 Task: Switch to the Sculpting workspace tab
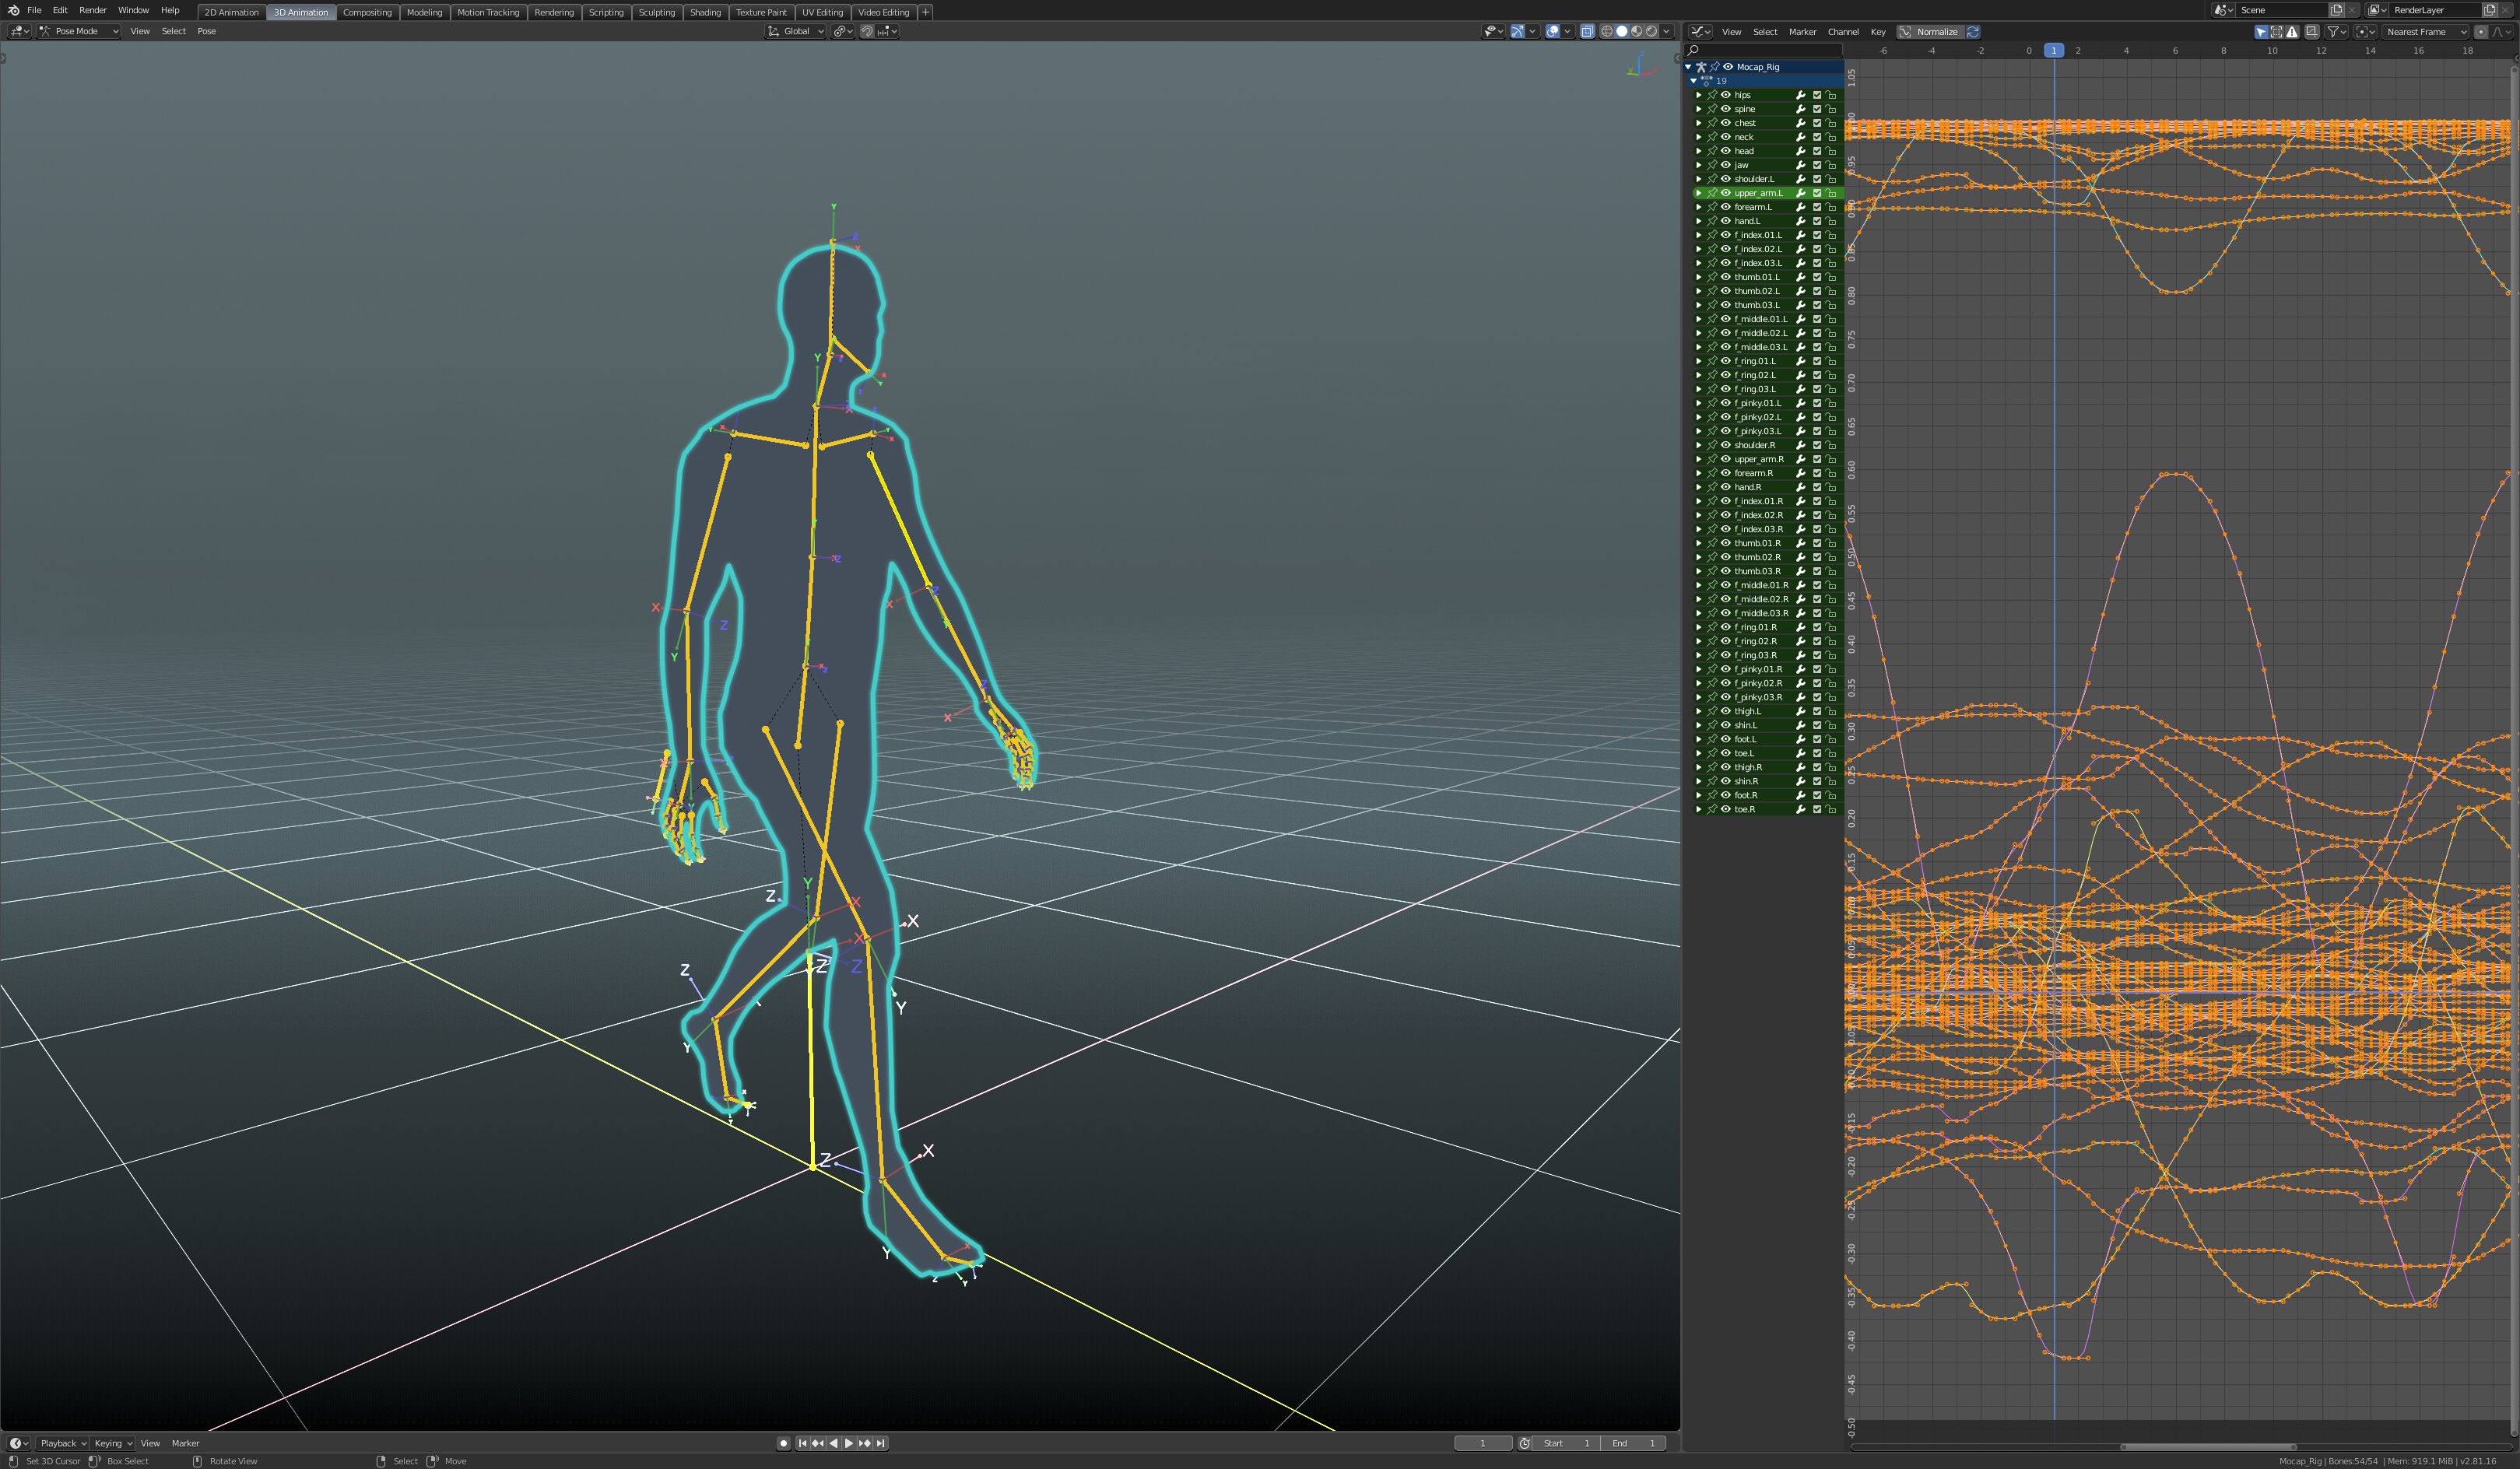656,12
